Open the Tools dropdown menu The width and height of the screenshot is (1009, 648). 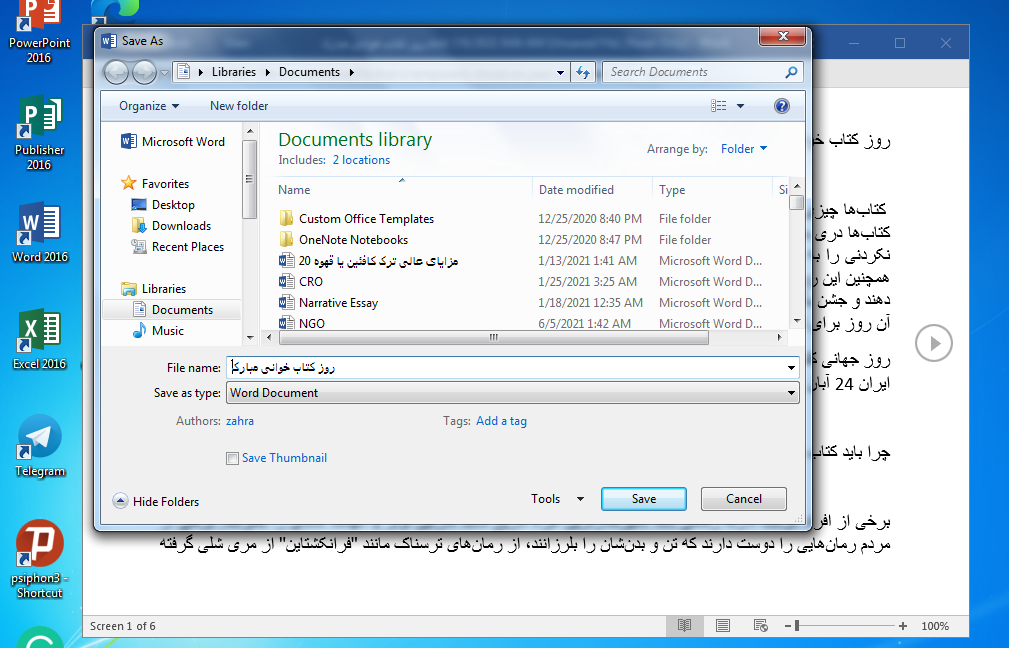[x=557, y=499]
